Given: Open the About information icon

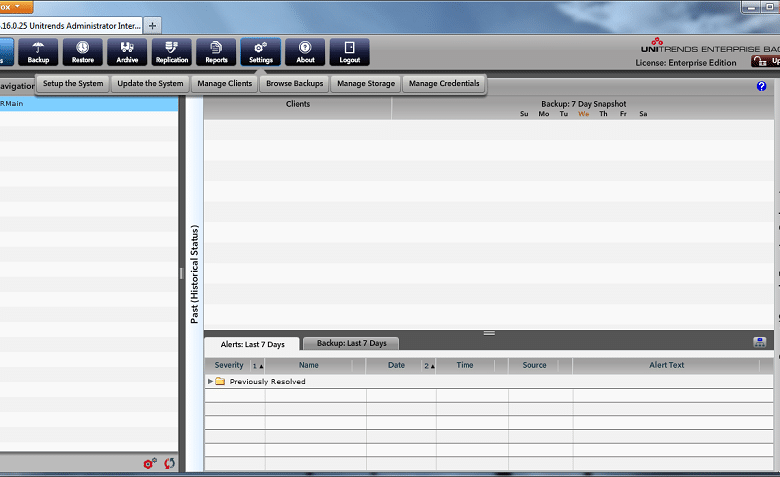Looking at the screenshot, I should (305, 52).
